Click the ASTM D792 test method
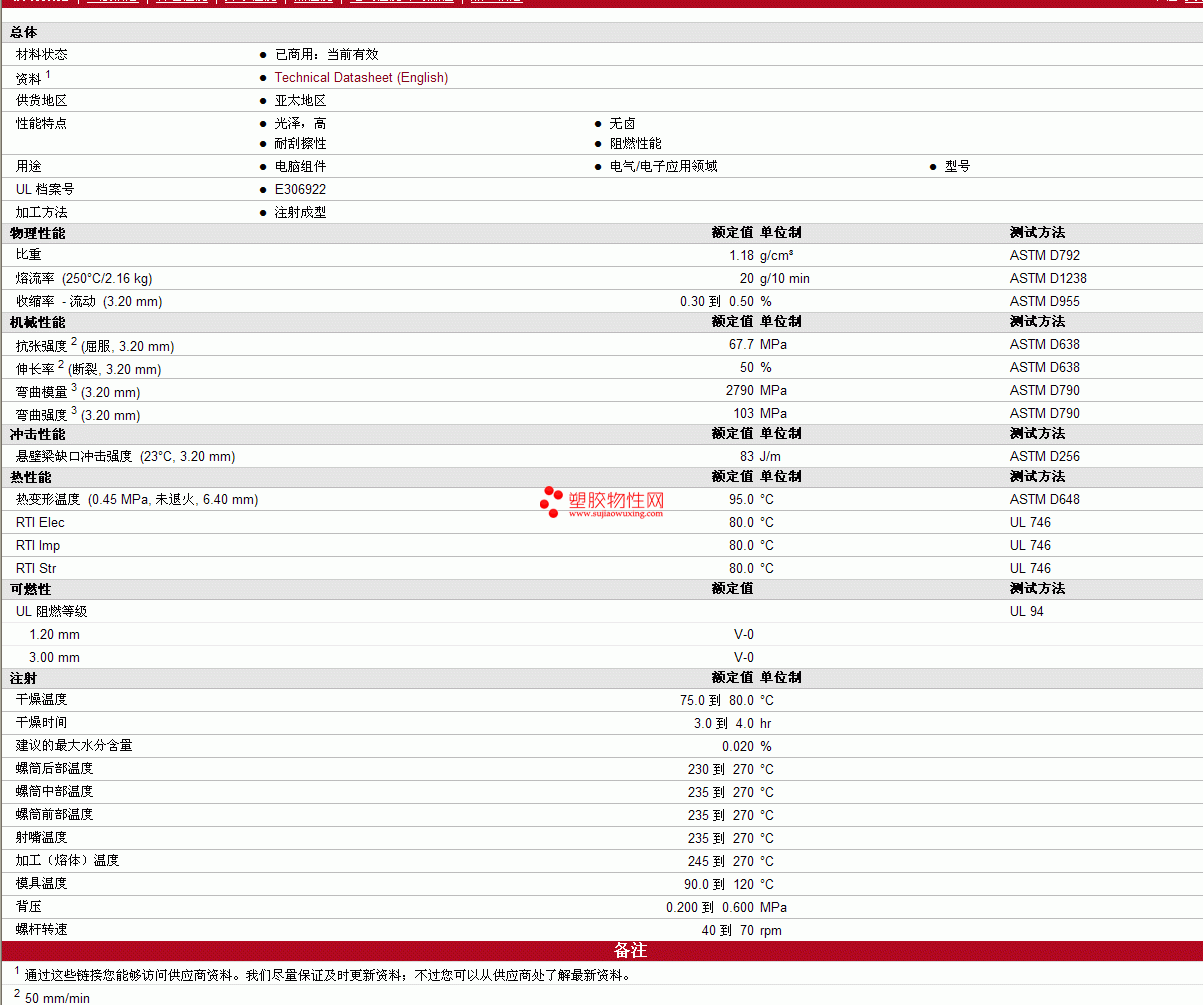Image resolution: width=1203 pixels, height=1005 pixels. 1045,256
